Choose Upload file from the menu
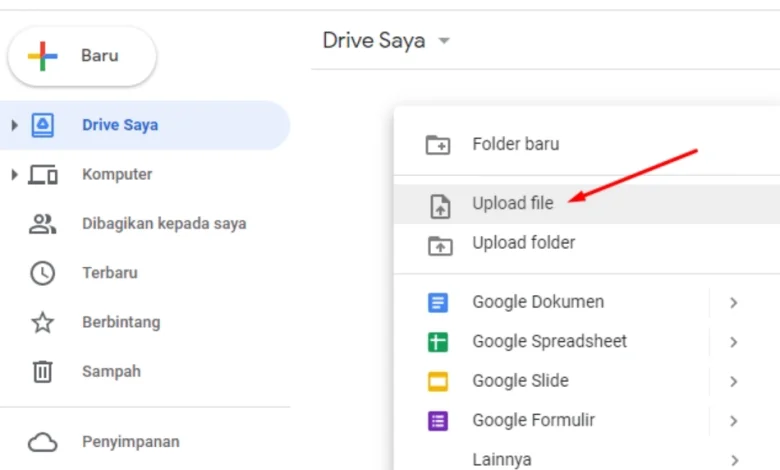Viewport: 780px width, 470px height. tap(587, 204)
